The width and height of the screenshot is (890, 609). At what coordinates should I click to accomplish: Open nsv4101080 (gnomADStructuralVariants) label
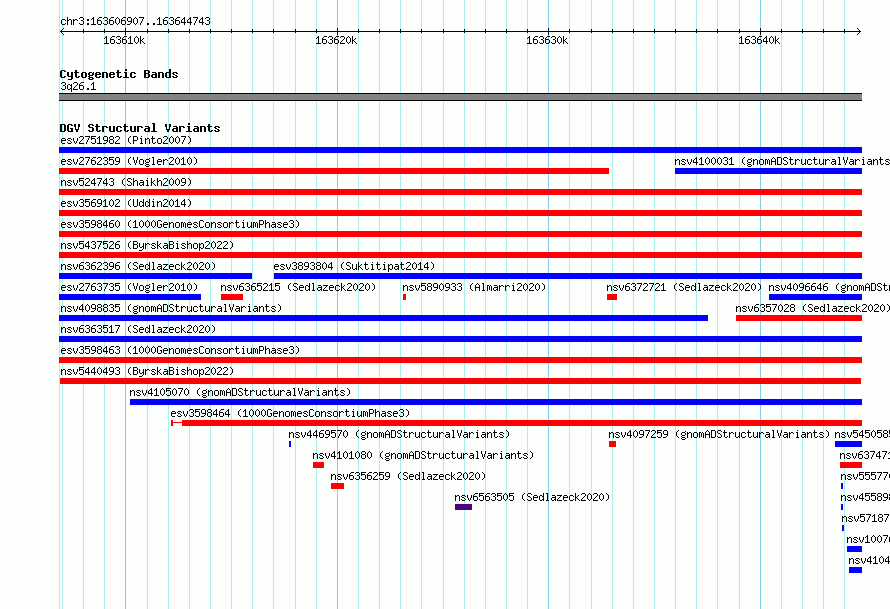(x=423, y=455)
